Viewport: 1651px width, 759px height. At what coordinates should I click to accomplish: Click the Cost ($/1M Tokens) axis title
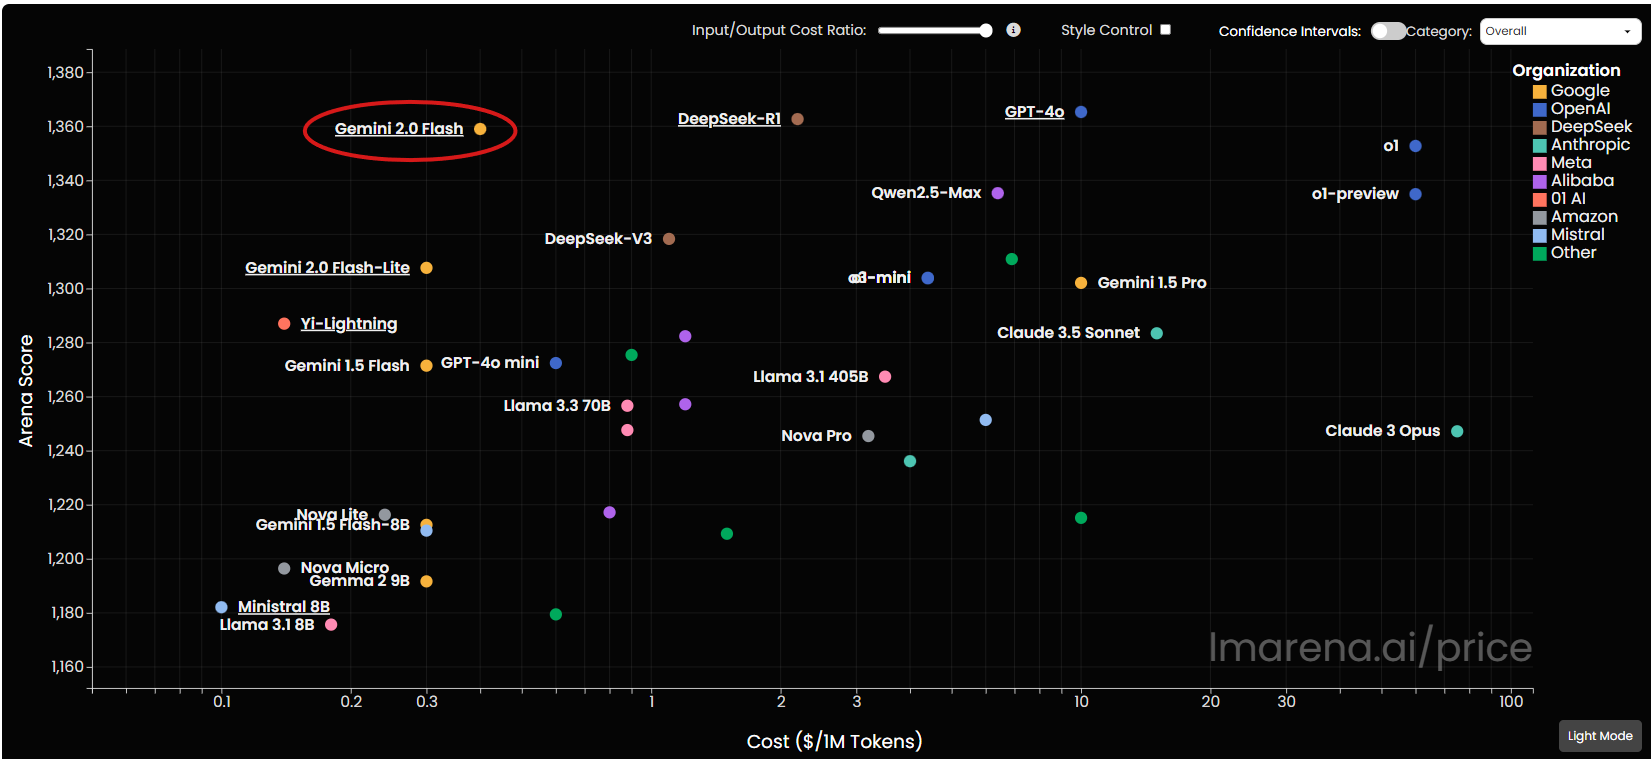coord(834,741)
